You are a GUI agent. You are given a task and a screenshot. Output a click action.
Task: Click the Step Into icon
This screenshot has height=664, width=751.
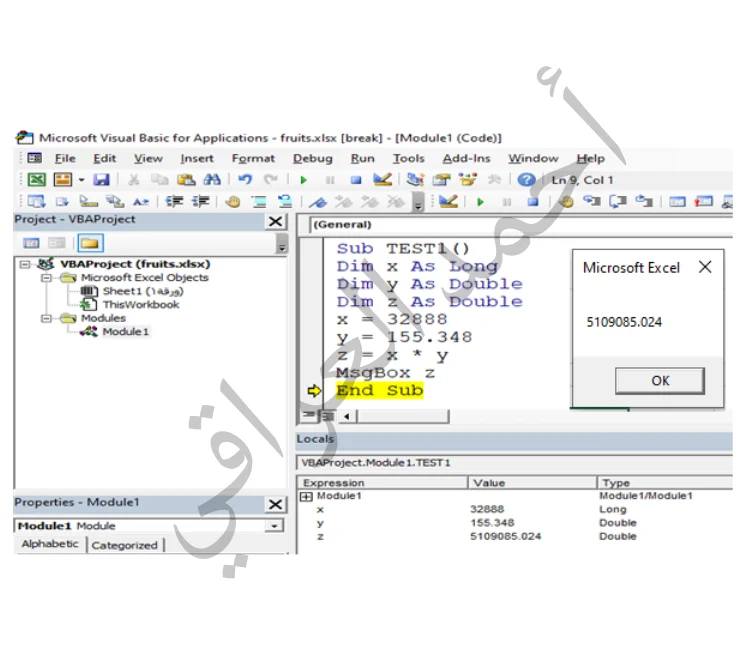click(x=592, y=202)
